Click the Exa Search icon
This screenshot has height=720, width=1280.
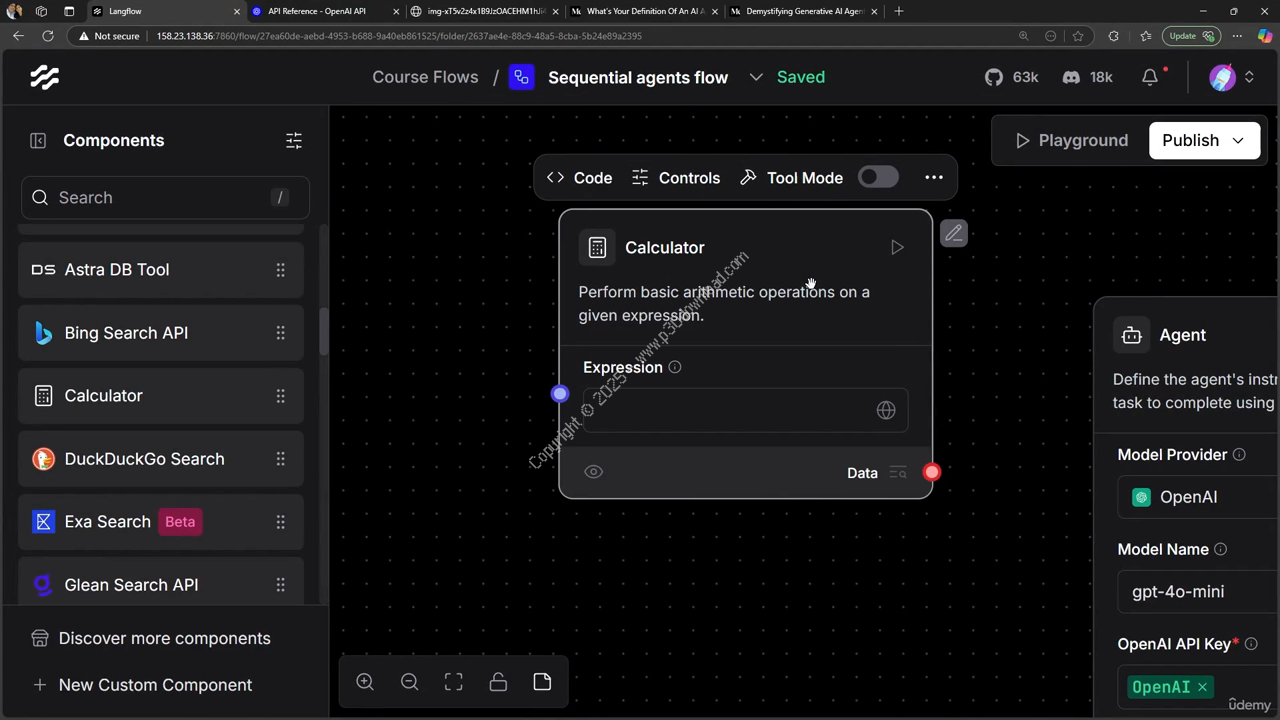[43, 522]
